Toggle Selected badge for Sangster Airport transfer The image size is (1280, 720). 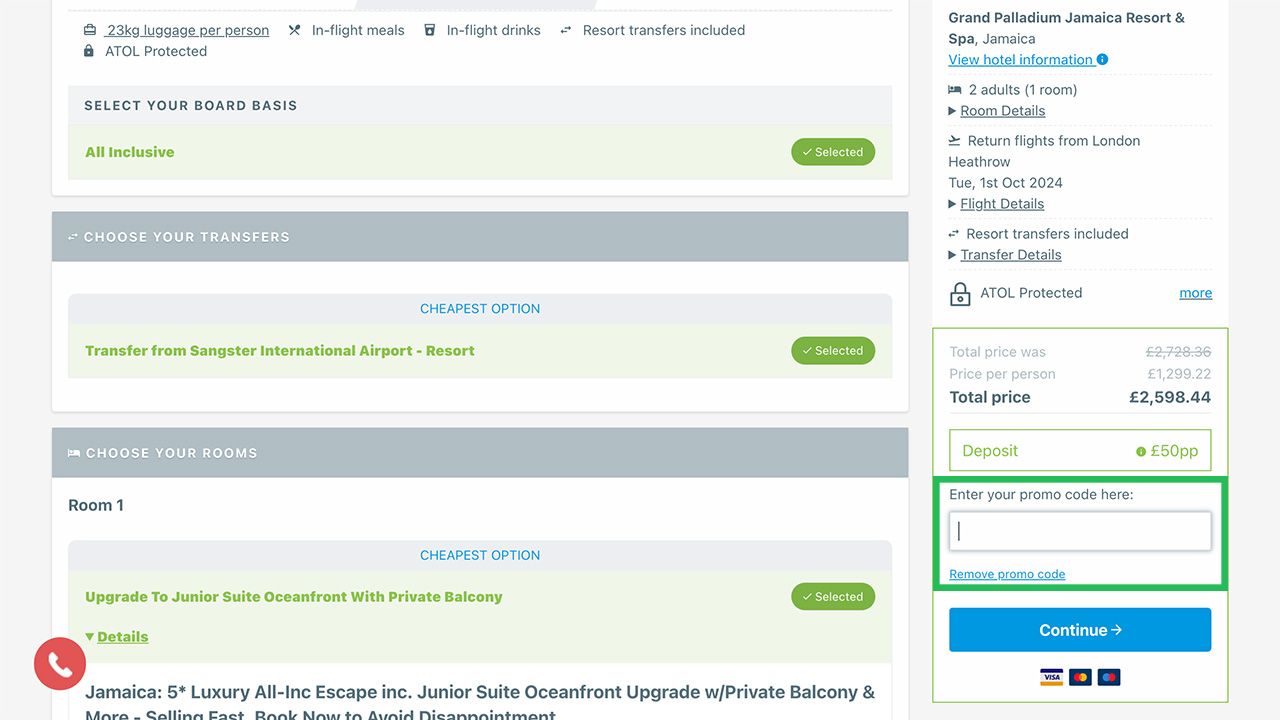point(833,351)
